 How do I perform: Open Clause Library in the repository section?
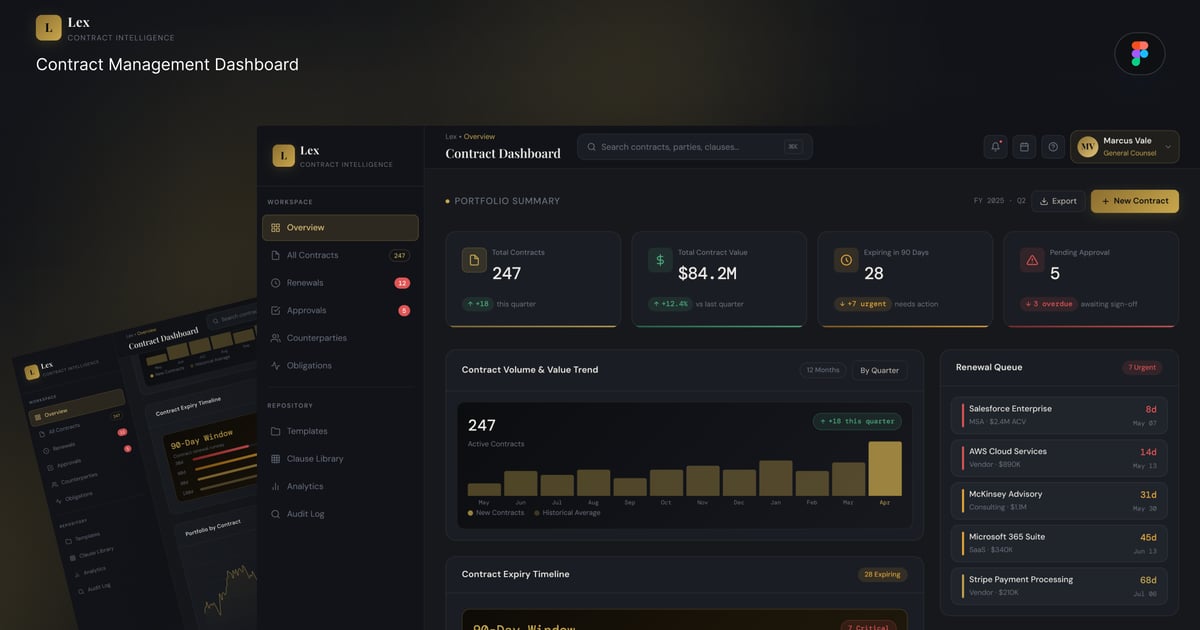[340, 459]
